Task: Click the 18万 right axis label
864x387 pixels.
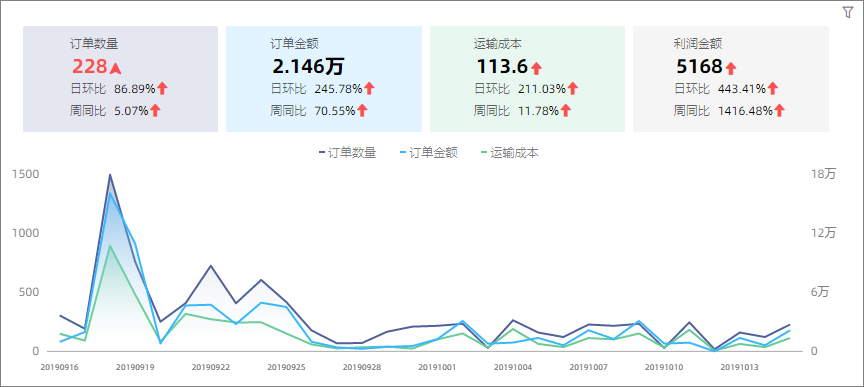Action: (823, 174)
